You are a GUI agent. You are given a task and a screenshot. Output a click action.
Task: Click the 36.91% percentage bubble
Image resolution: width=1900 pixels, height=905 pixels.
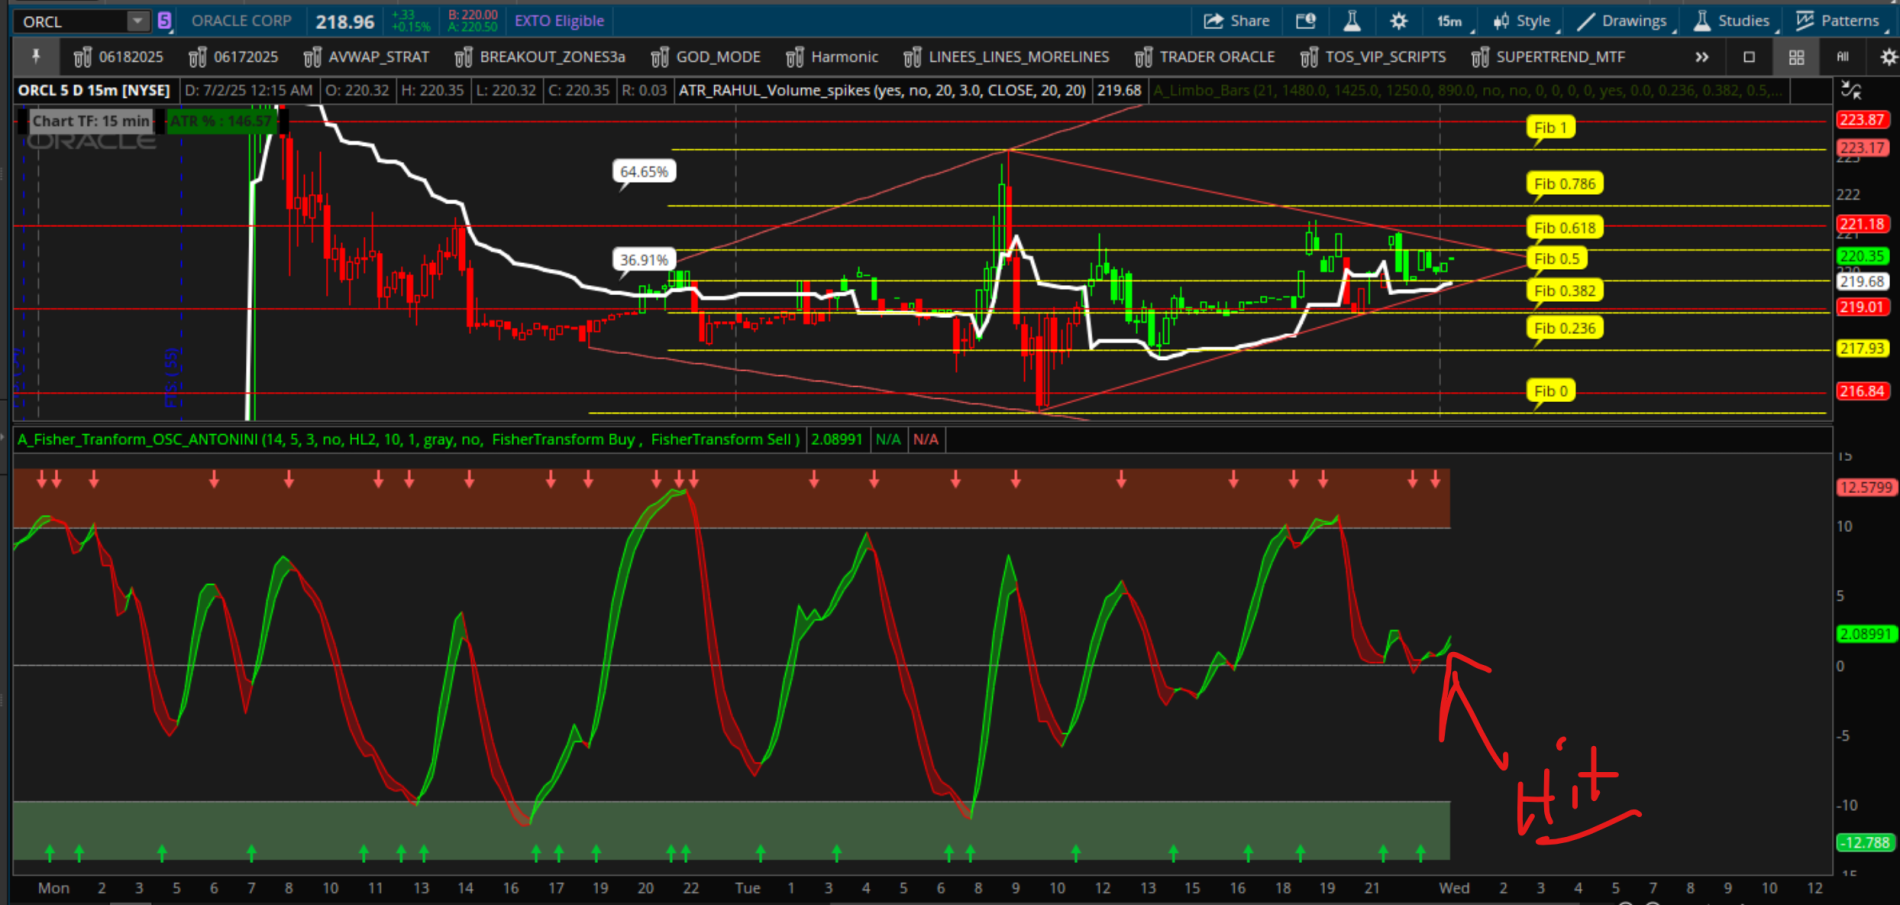(644, 259)
